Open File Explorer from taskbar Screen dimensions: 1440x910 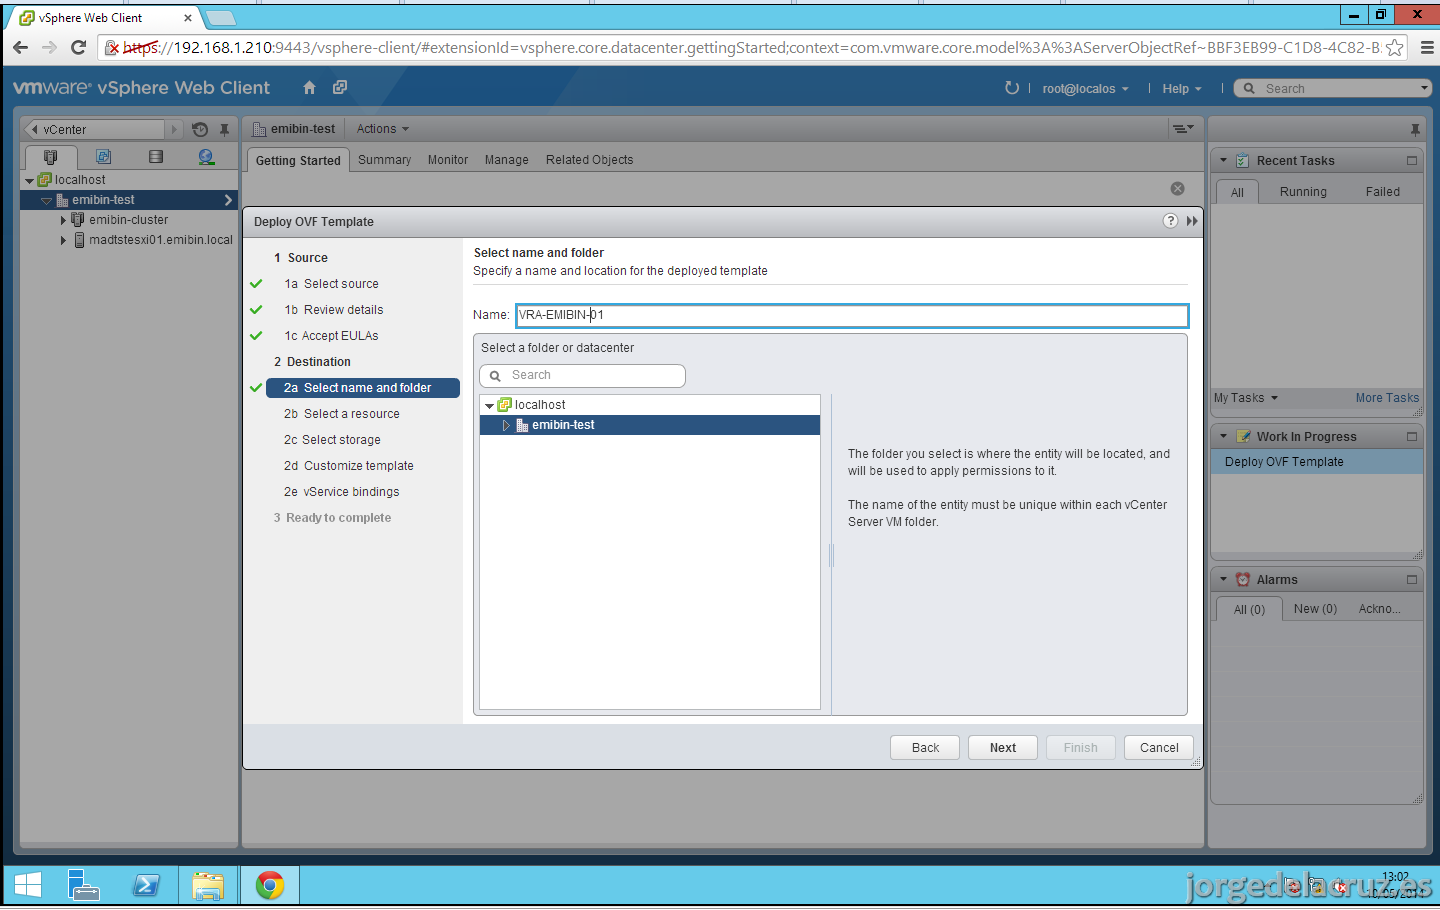click(x=208, y=886)
